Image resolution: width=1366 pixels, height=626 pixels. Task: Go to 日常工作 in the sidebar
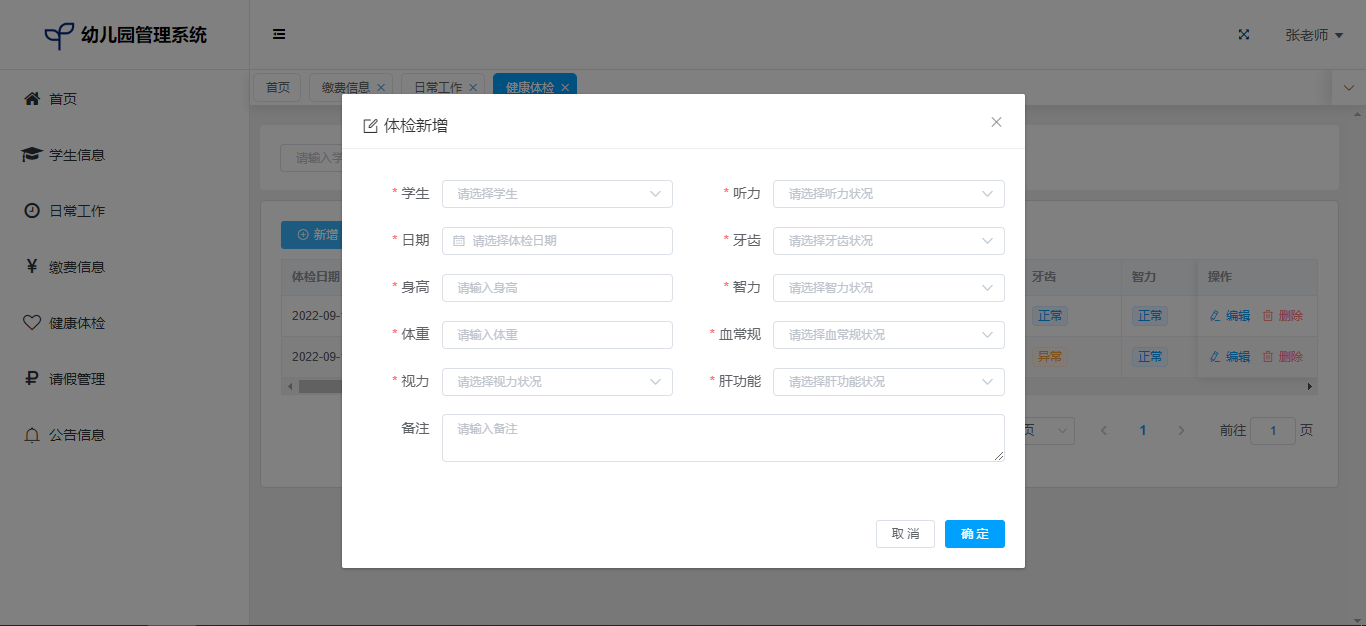pos(76,211)
